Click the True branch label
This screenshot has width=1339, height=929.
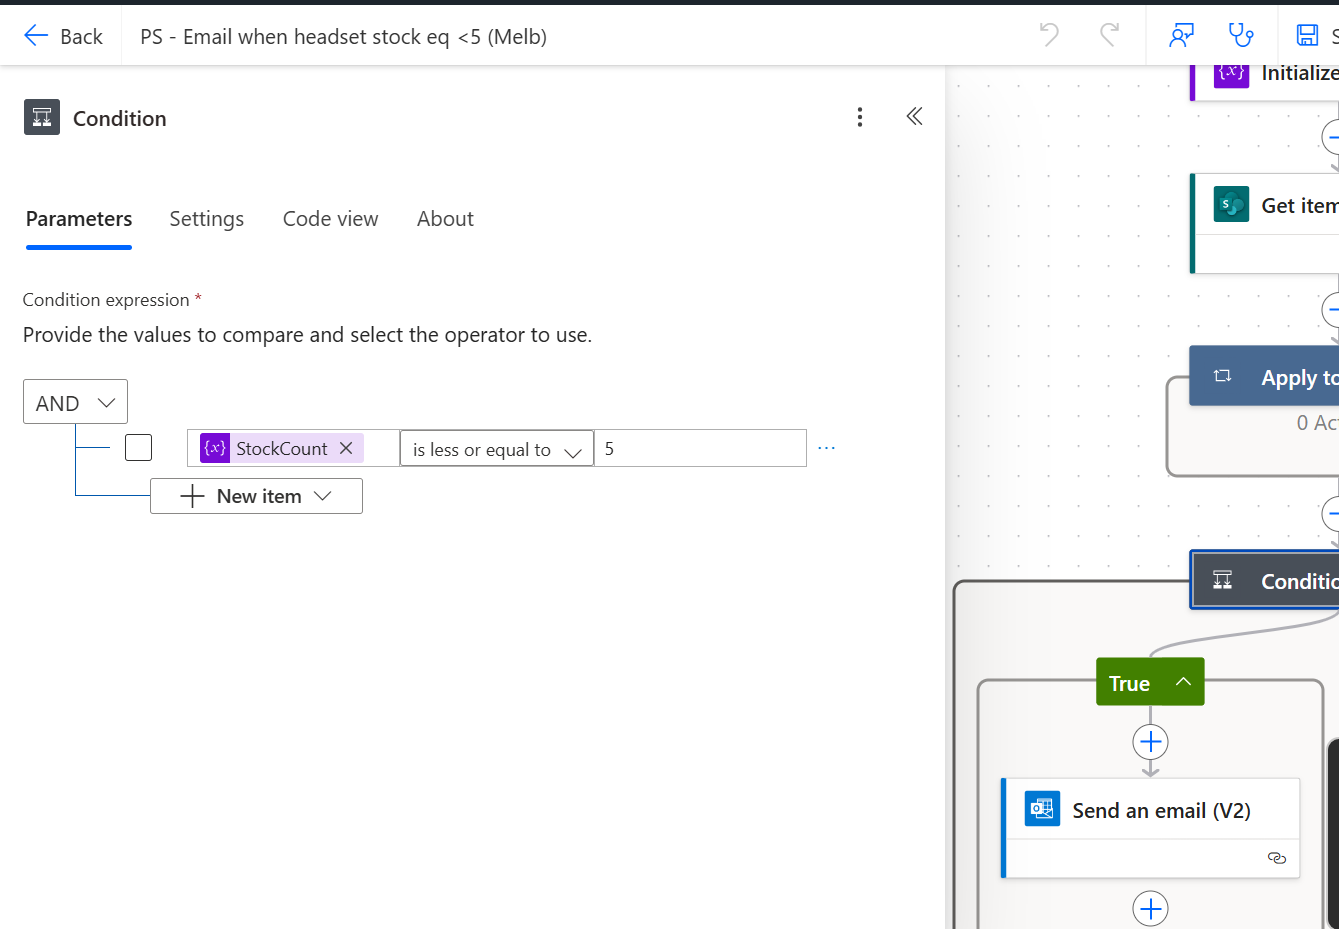tap(1129, 683)
